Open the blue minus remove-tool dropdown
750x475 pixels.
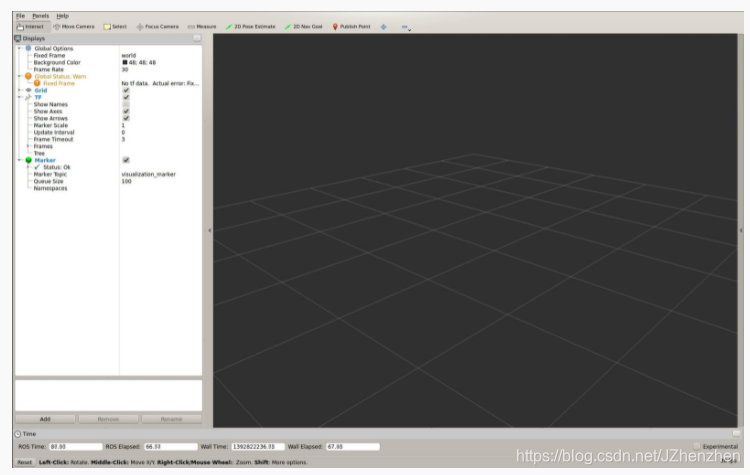pos(406,27)
